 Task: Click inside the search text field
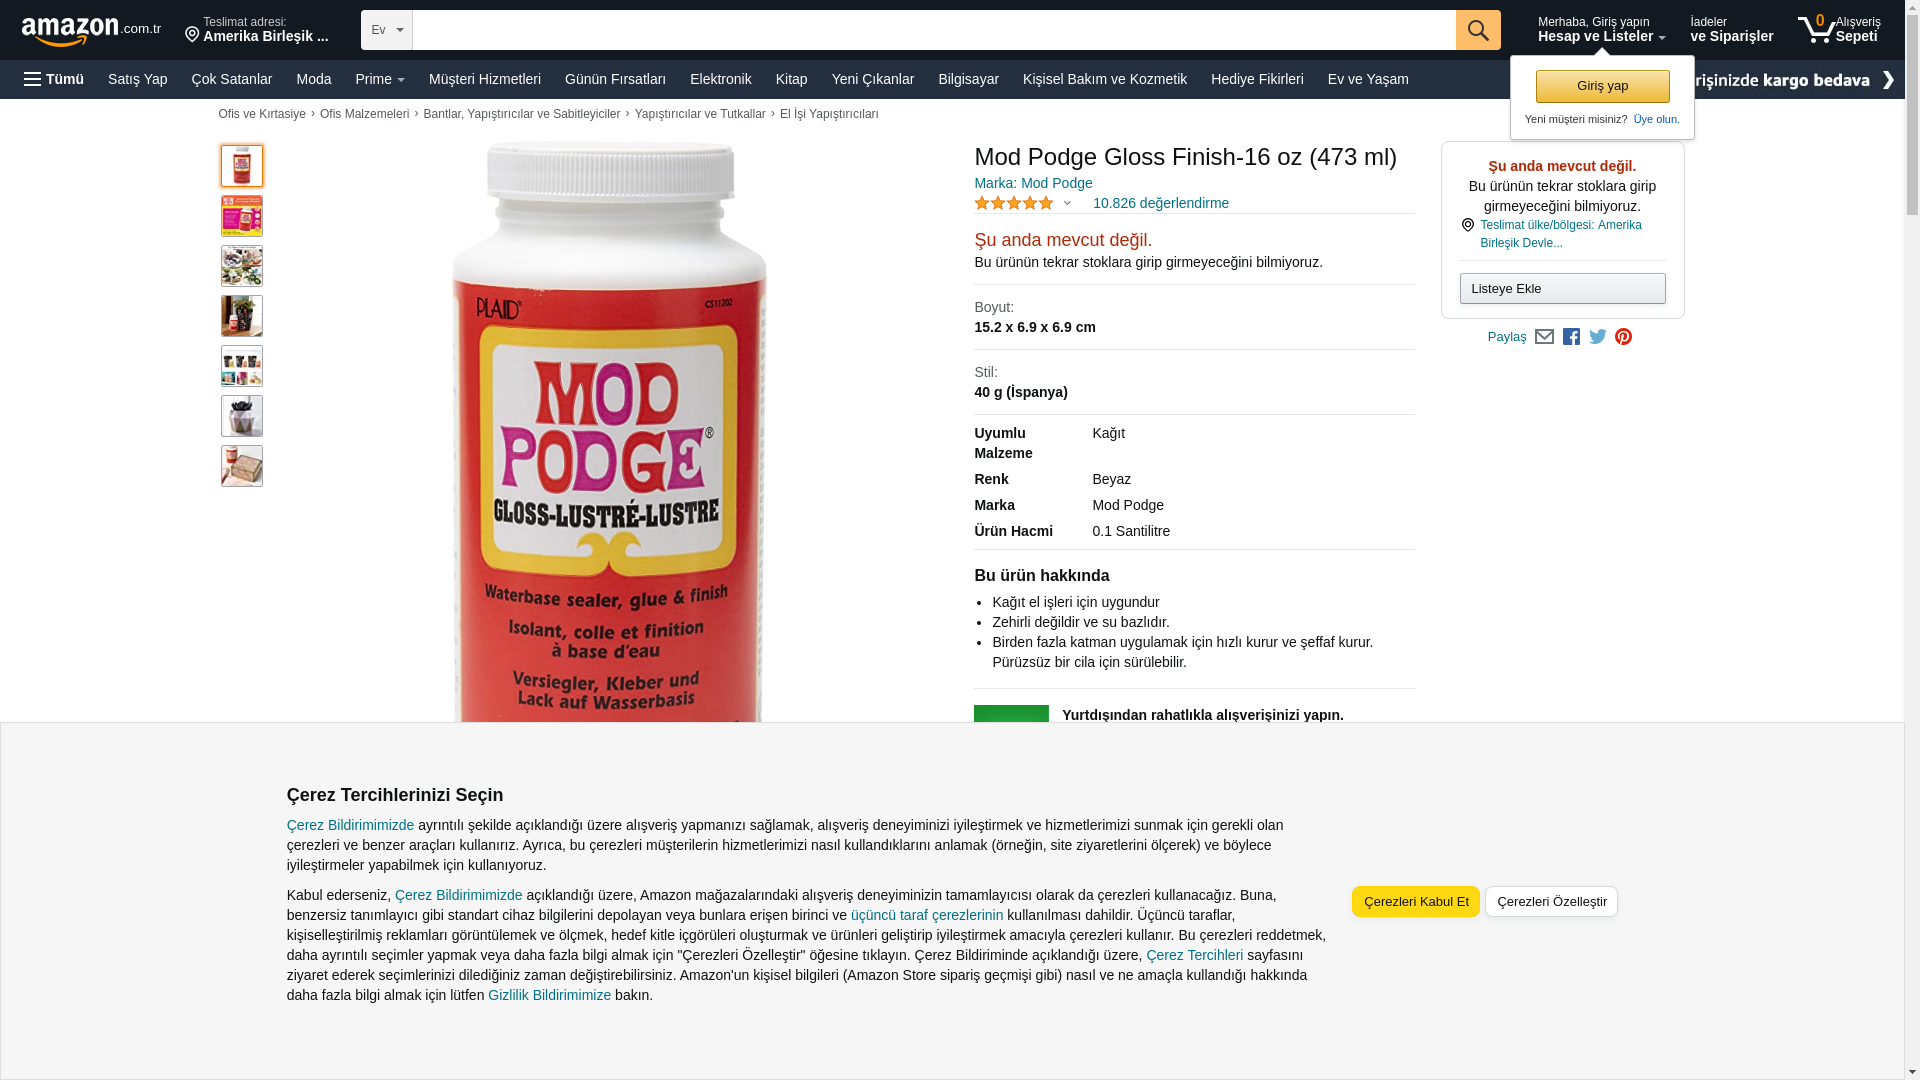(x=934, y=30)
